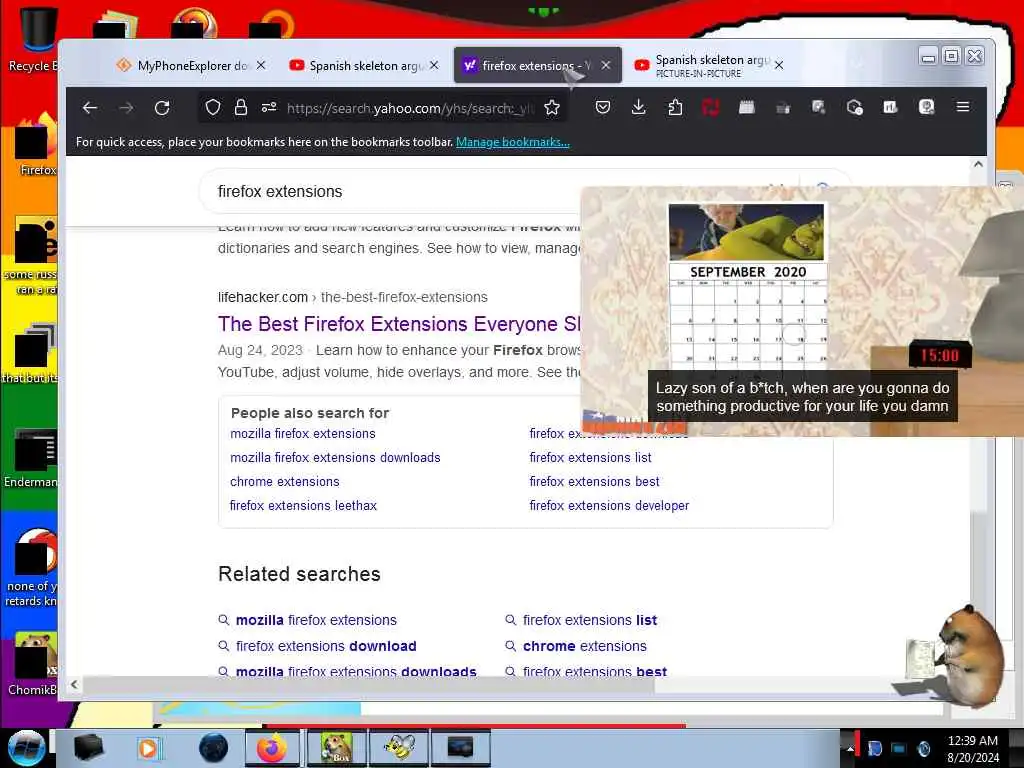This screenshot has height=768, width=1024.
Task: Open The Best Firefox Extensions lifehacker result
Action: 399,324
